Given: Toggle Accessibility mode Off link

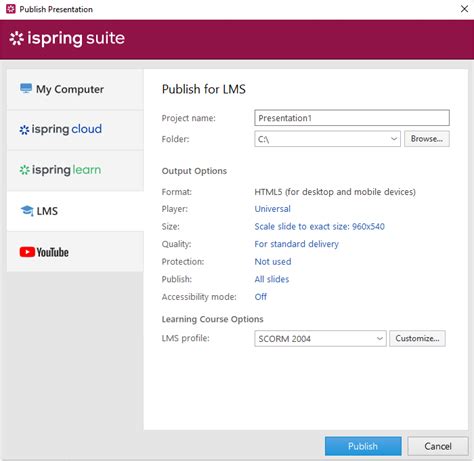Looking at the screenshot, I should [261, 297].
